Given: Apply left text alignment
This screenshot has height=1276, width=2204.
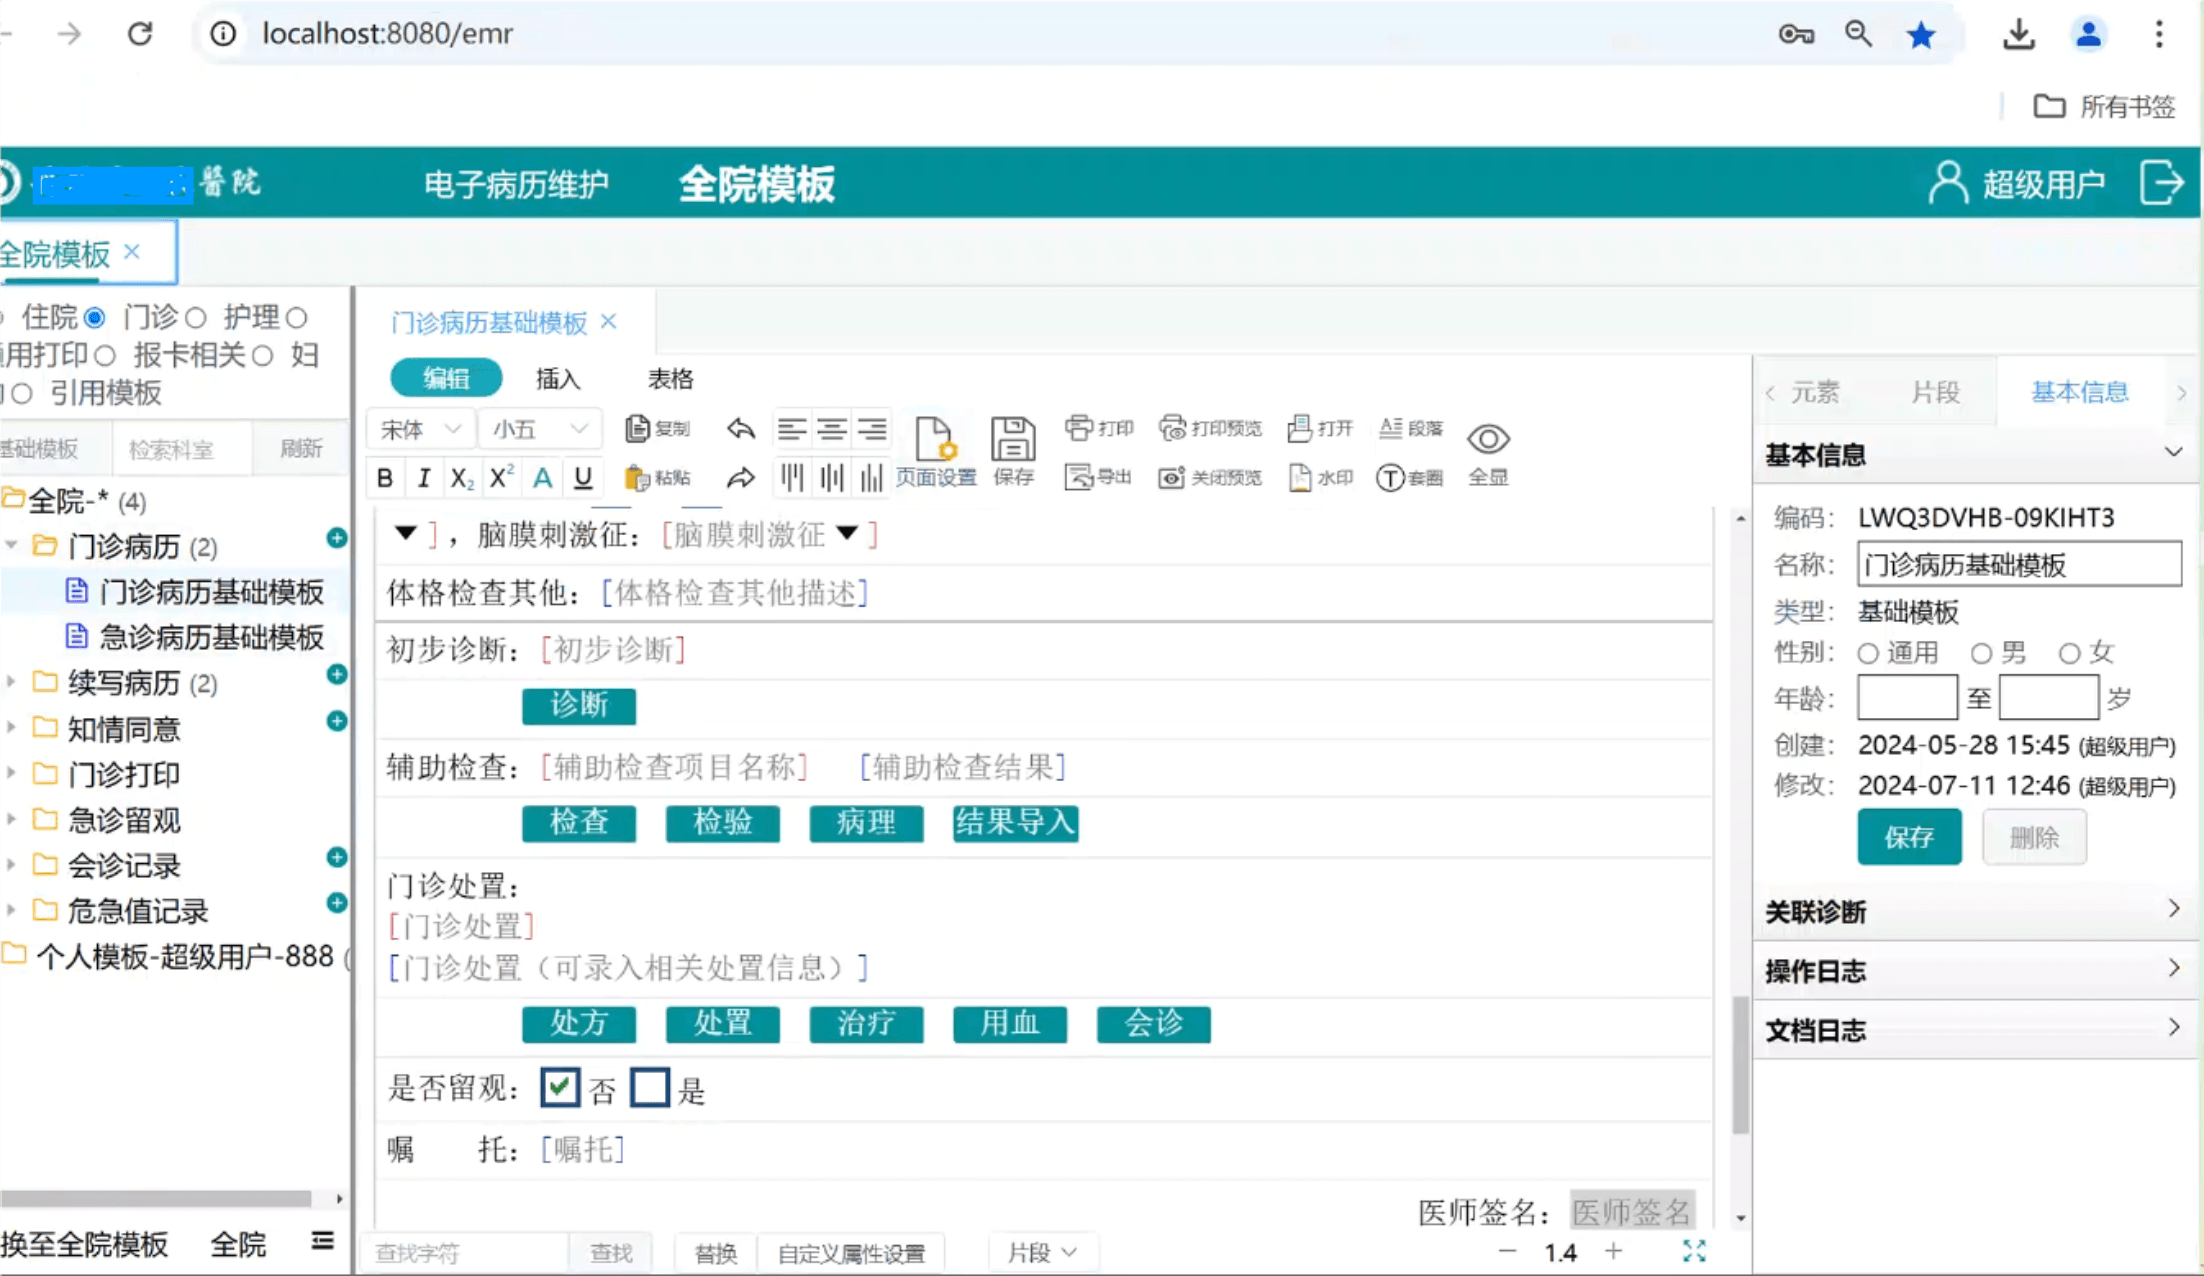Looking at the screenshot, I should pyautogui.click(x=792, y=430).
